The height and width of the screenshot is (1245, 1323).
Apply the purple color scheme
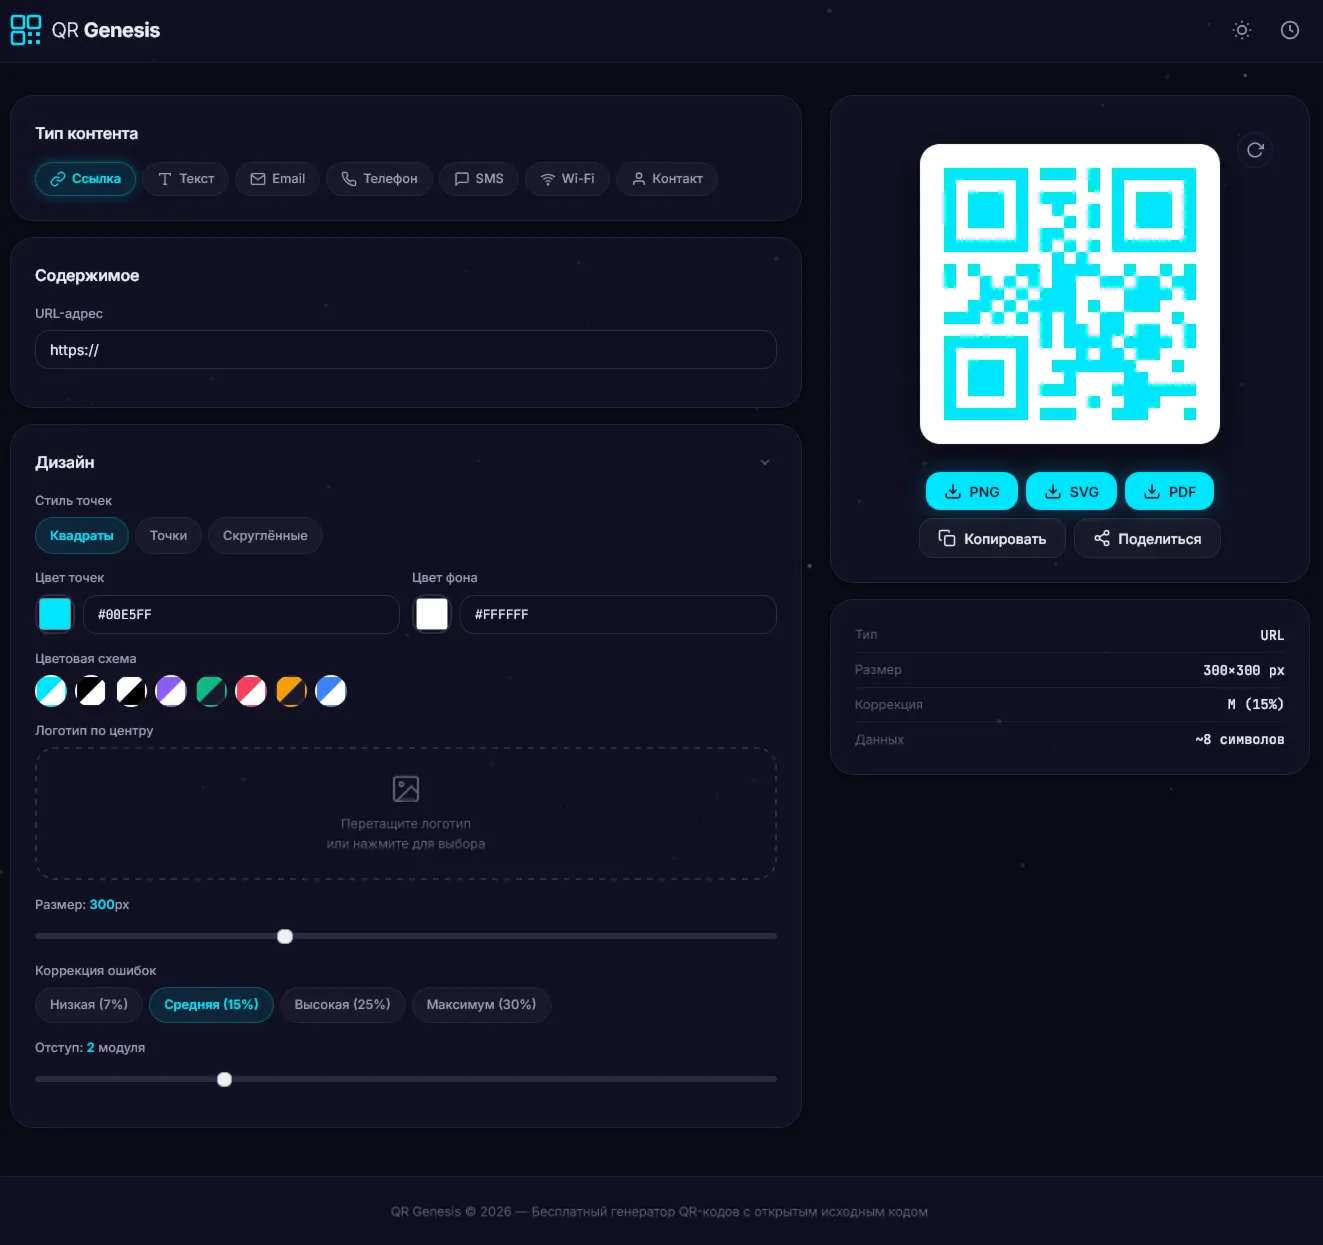171,691
